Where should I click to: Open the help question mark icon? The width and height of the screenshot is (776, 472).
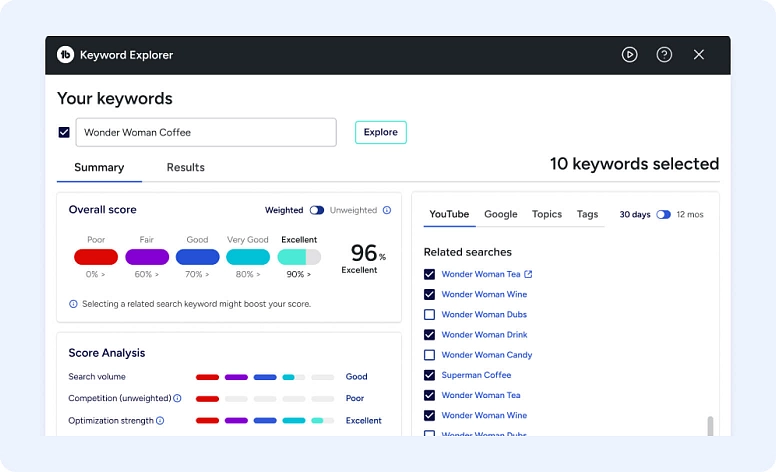pos(664,54)
